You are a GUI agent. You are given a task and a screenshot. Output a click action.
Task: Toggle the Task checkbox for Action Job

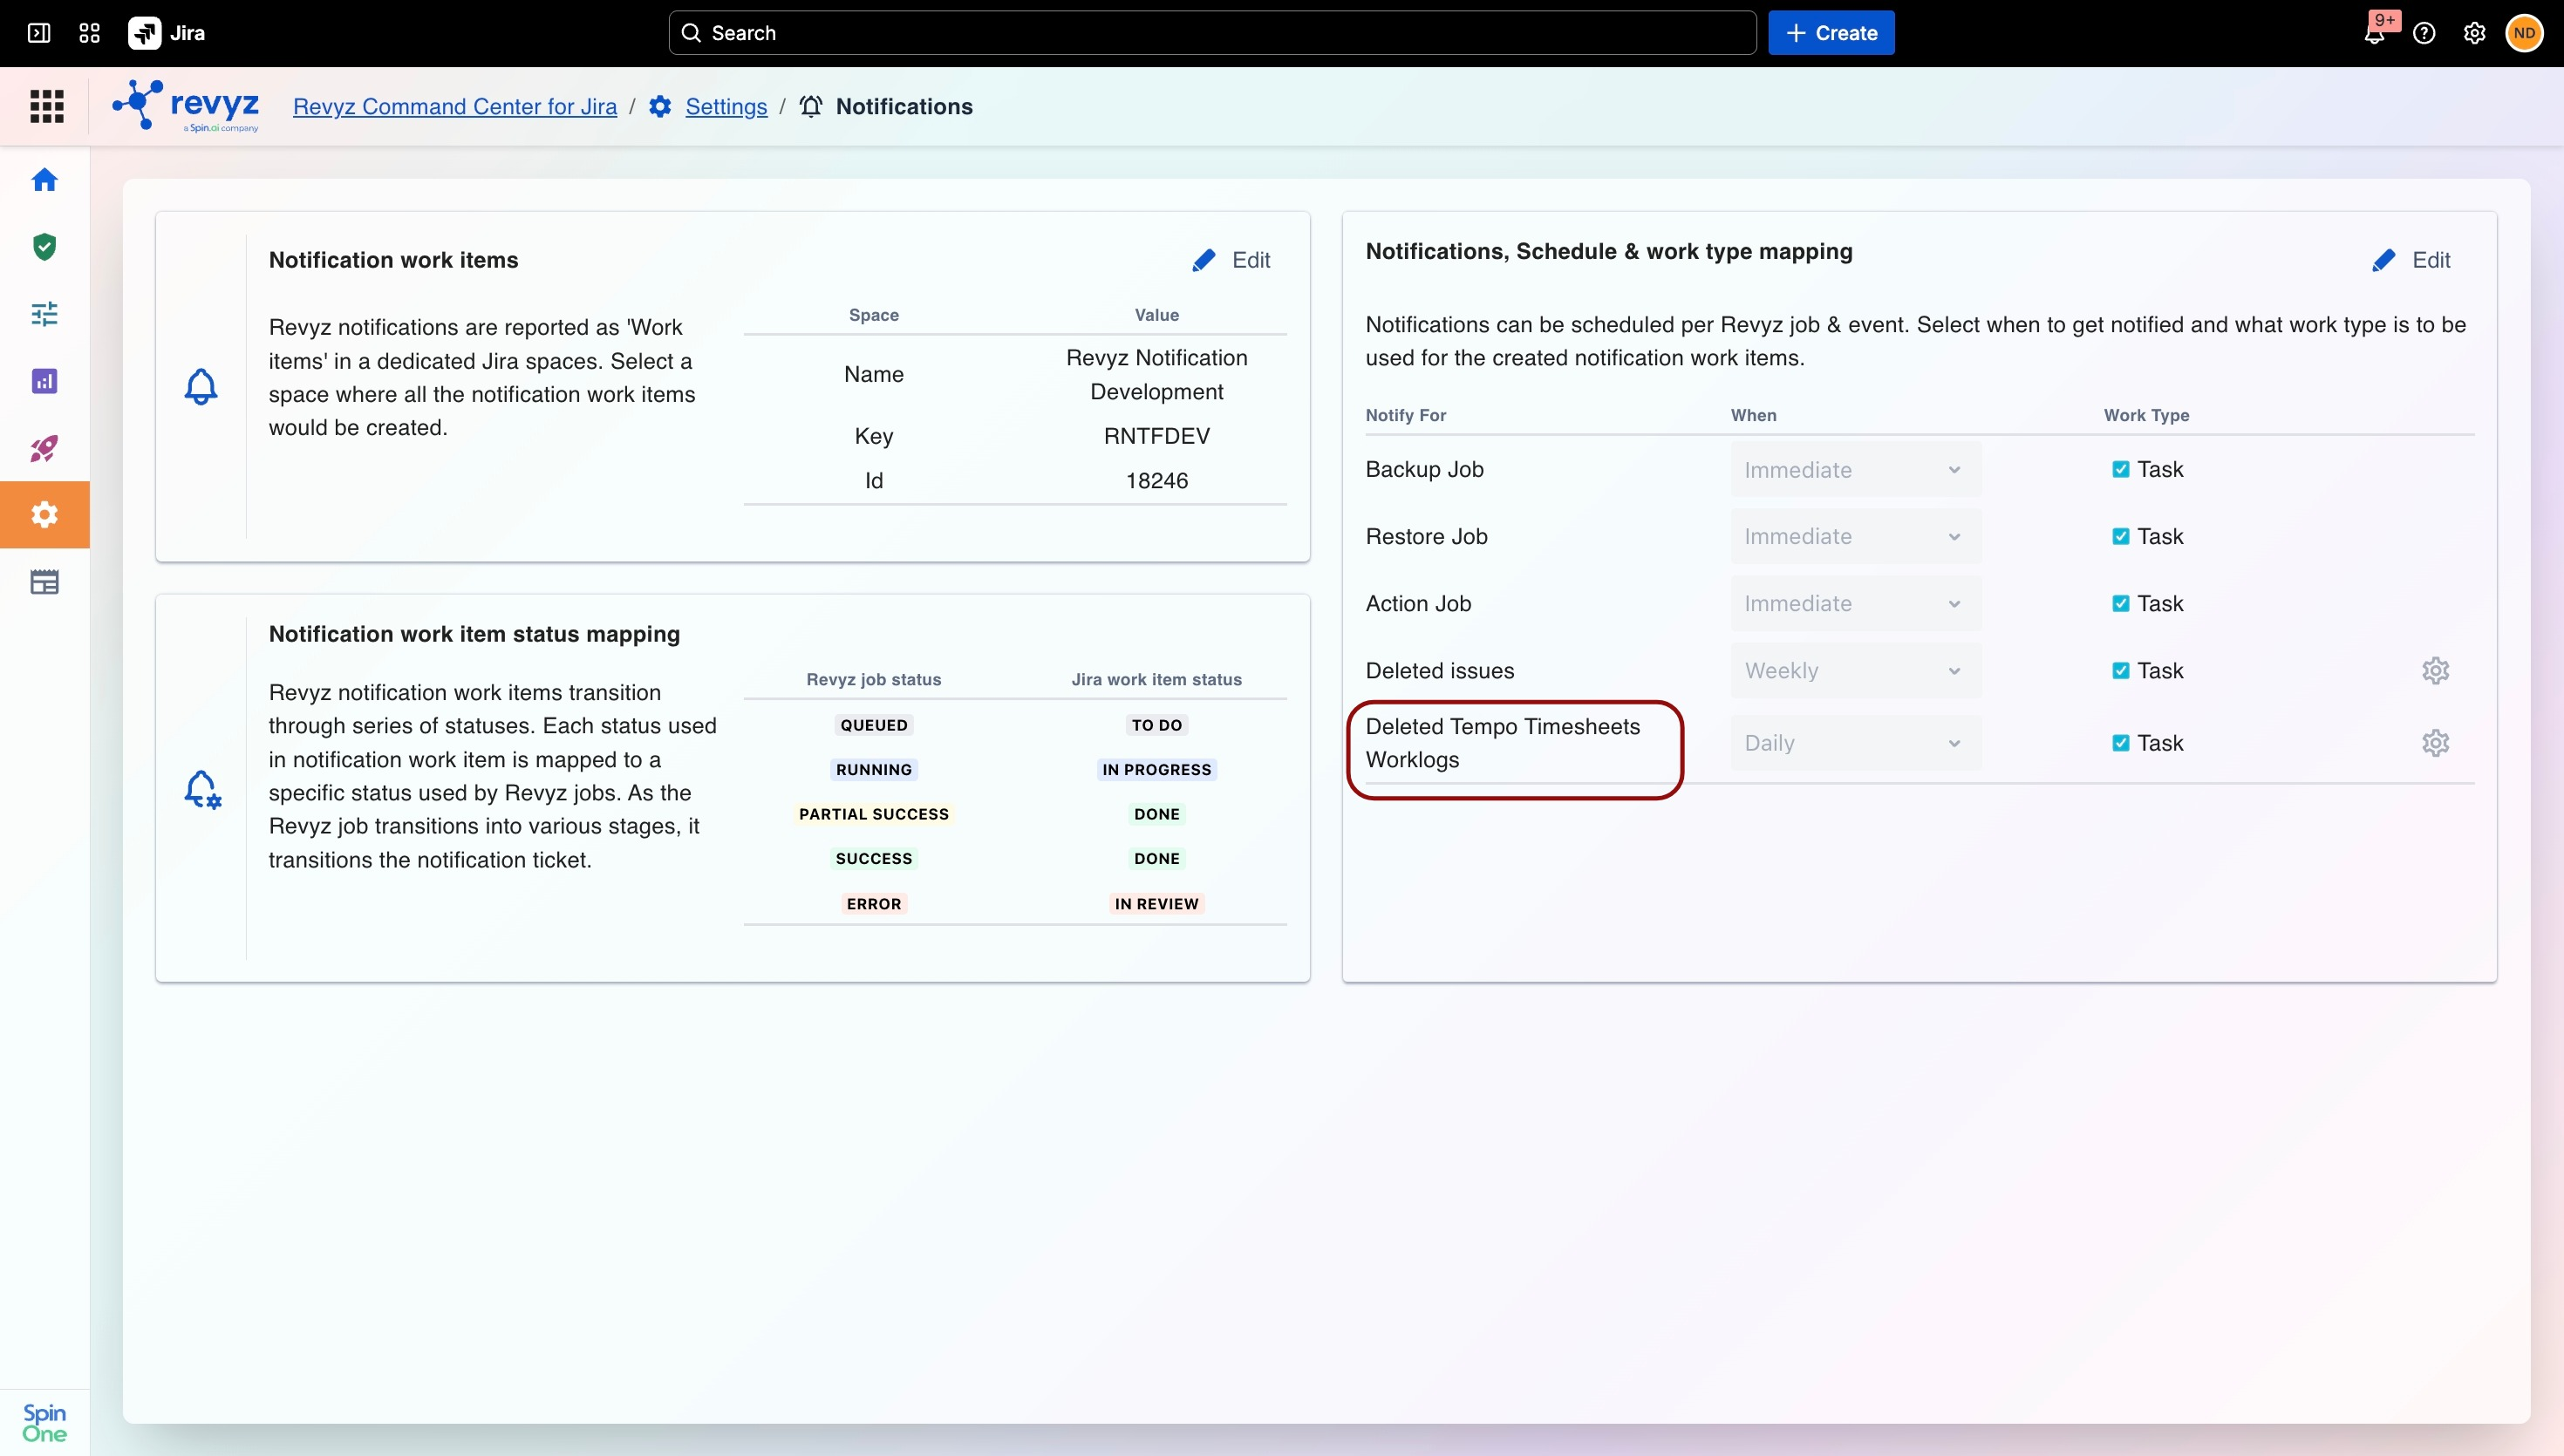tap(2120, 603)
